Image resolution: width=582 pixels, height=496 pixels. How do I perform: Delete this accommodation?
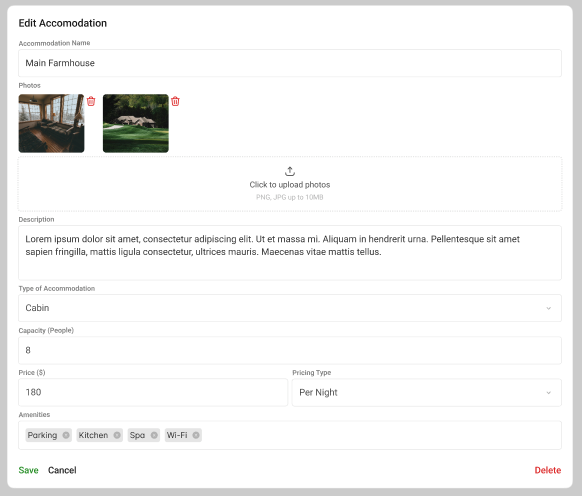tap(547, 470)
